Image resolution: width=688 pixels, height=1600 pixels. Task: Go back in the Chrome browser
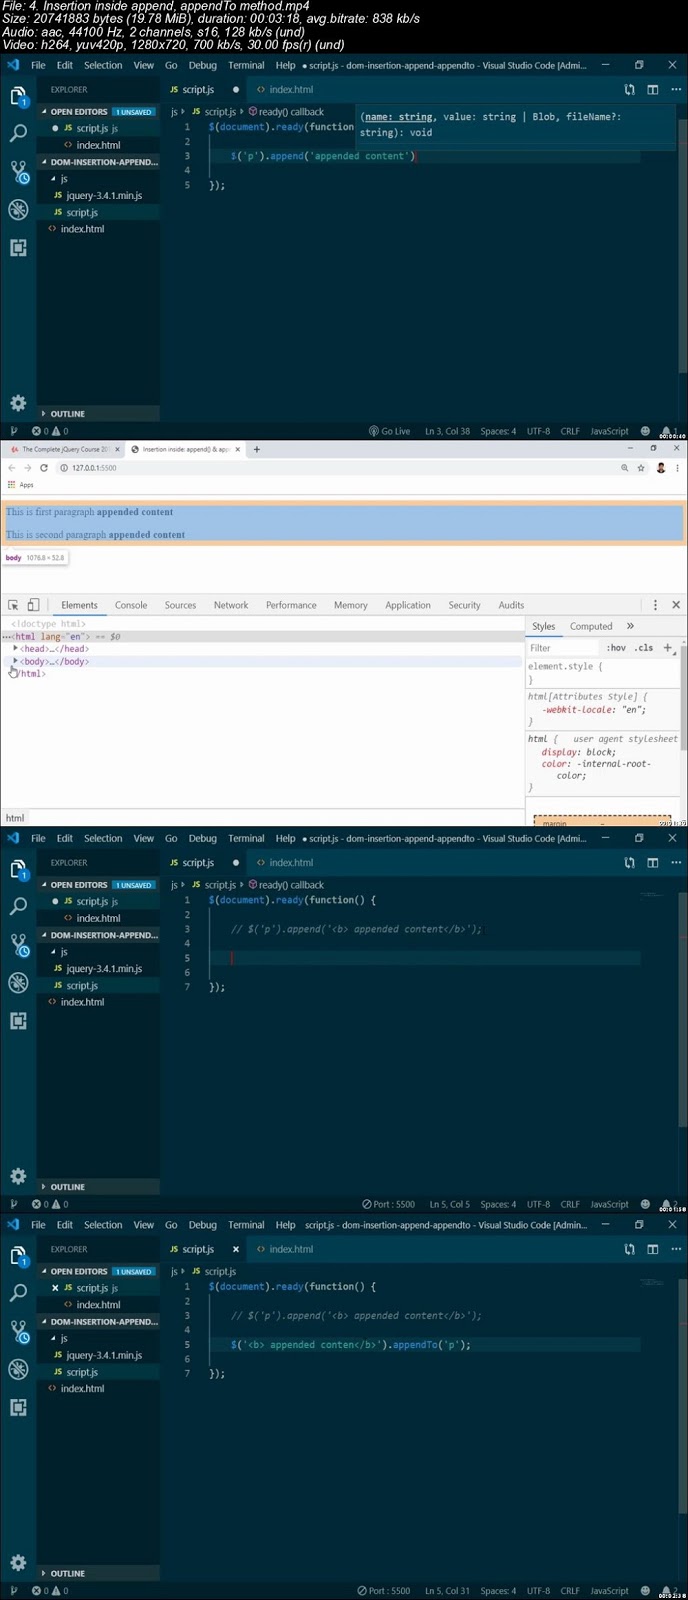[x=12, y=468]
